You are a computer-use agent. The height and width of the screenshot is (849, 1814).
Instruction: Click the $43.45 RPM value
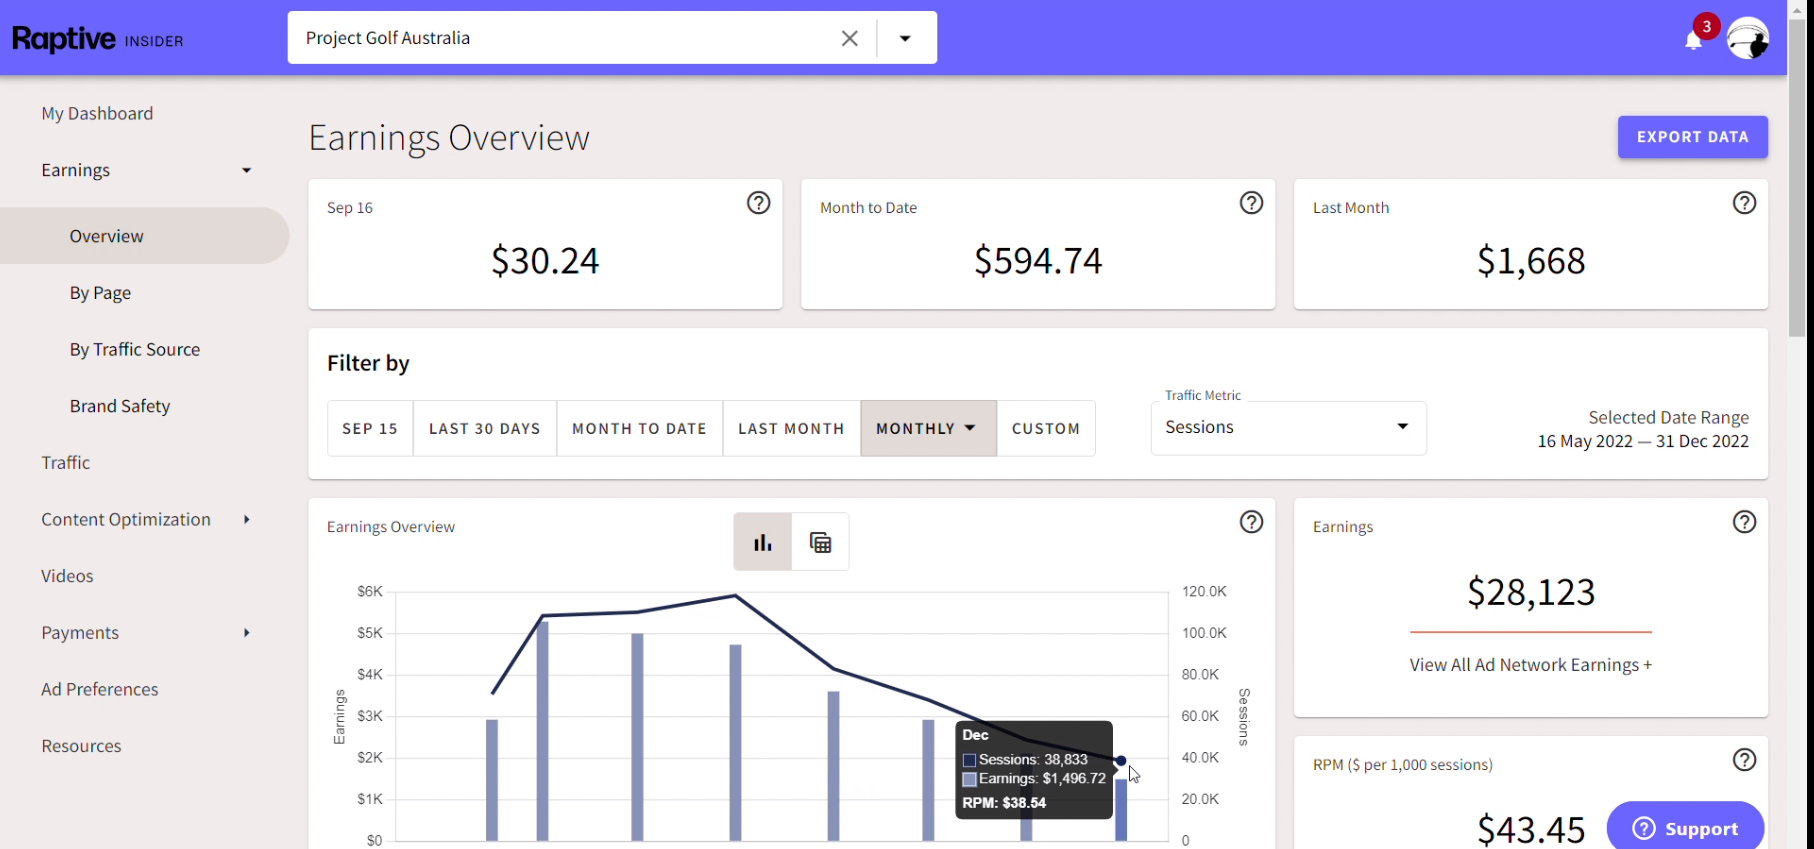click(x=1531, y=829)
